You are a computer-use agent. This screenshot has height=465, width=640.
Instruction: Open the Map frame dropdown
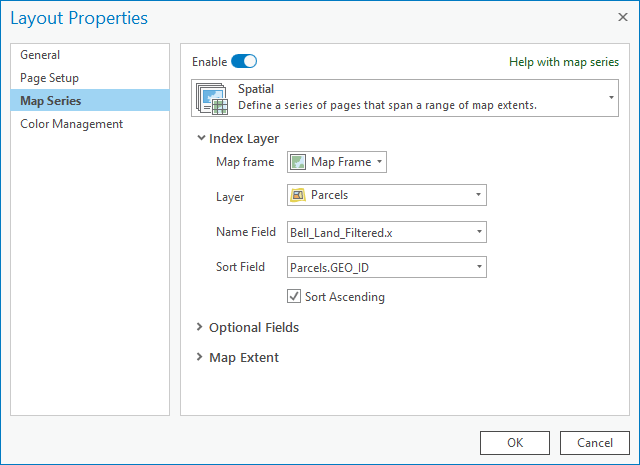pos(337,162)
